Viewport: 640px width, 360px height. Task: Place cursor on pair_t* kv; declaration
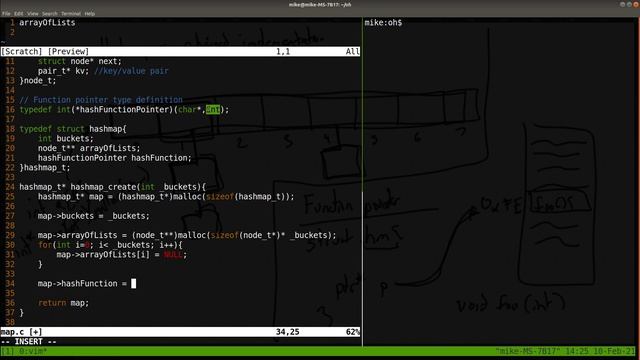[63, 71]
